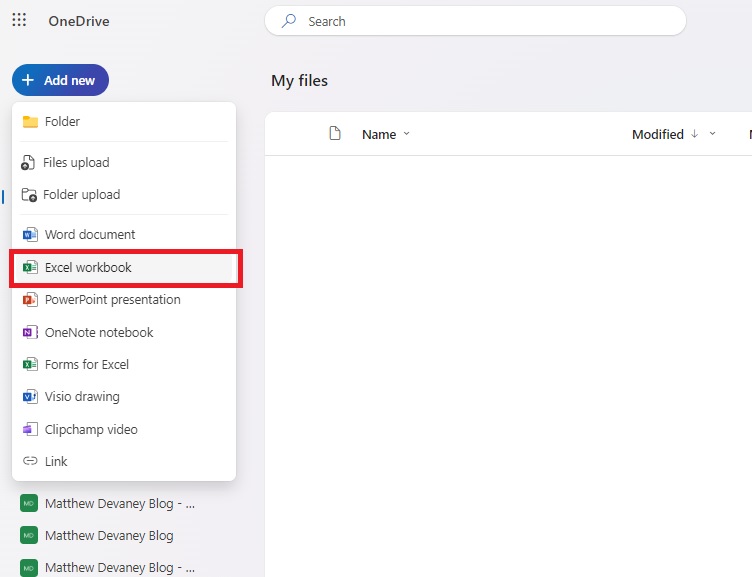752x577 pixels.
Task: Click the Add new button
Action: click(60, 80)
